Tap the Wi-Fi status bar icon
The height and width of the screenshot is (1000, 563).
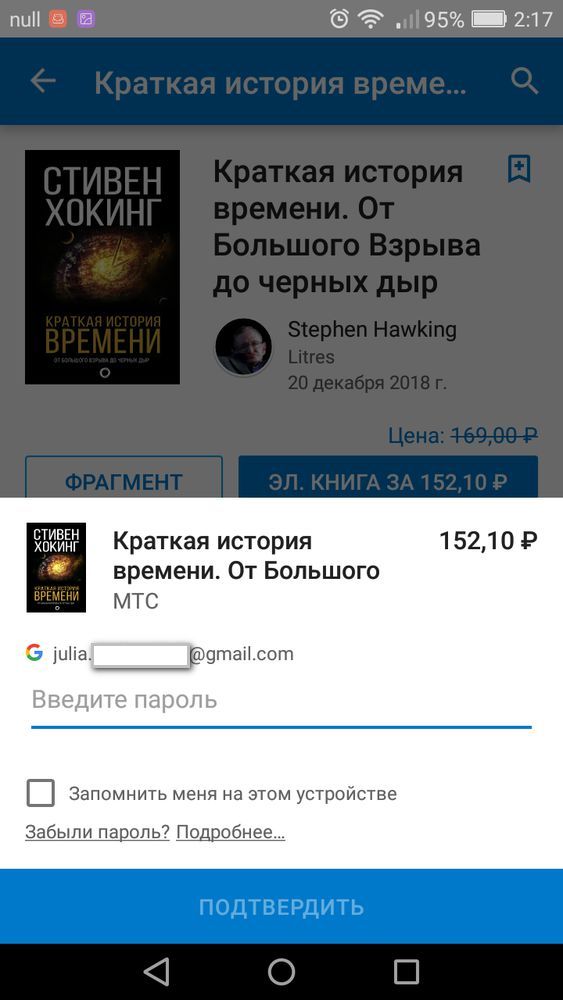[370, 19]
